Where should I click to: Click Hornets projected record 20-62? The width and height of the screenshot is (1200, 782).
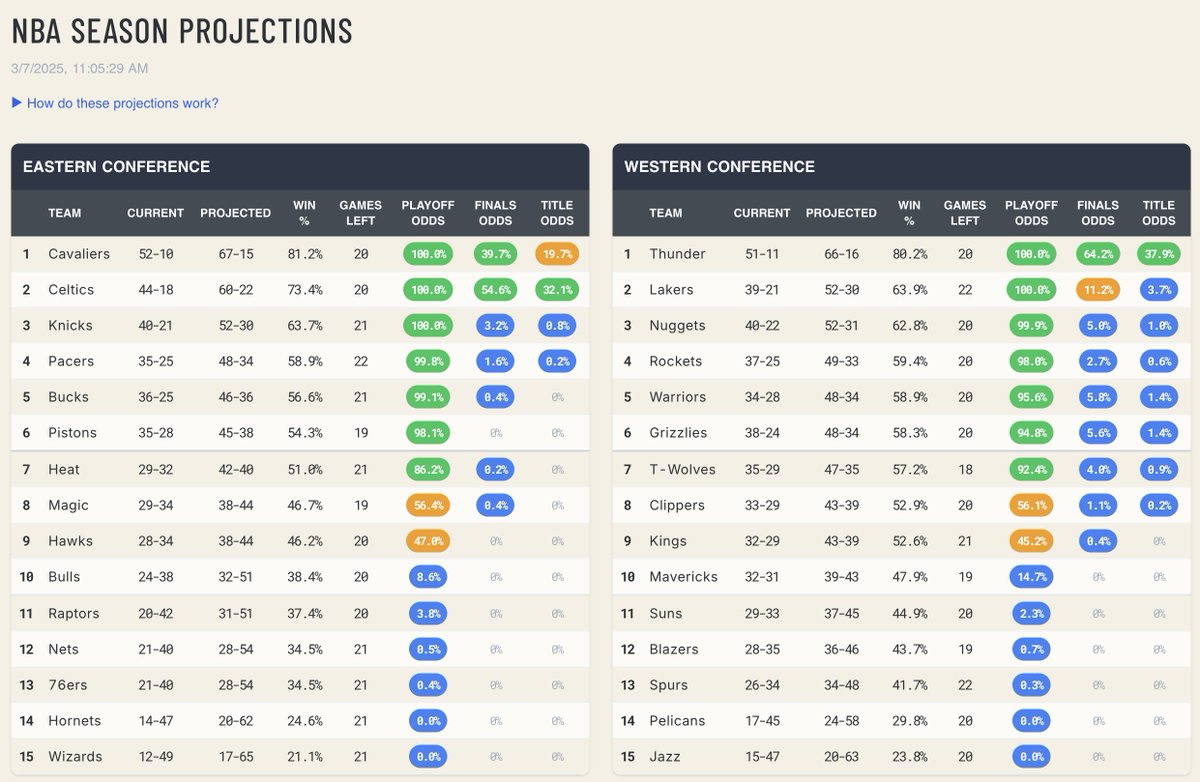tap(236, 721)
